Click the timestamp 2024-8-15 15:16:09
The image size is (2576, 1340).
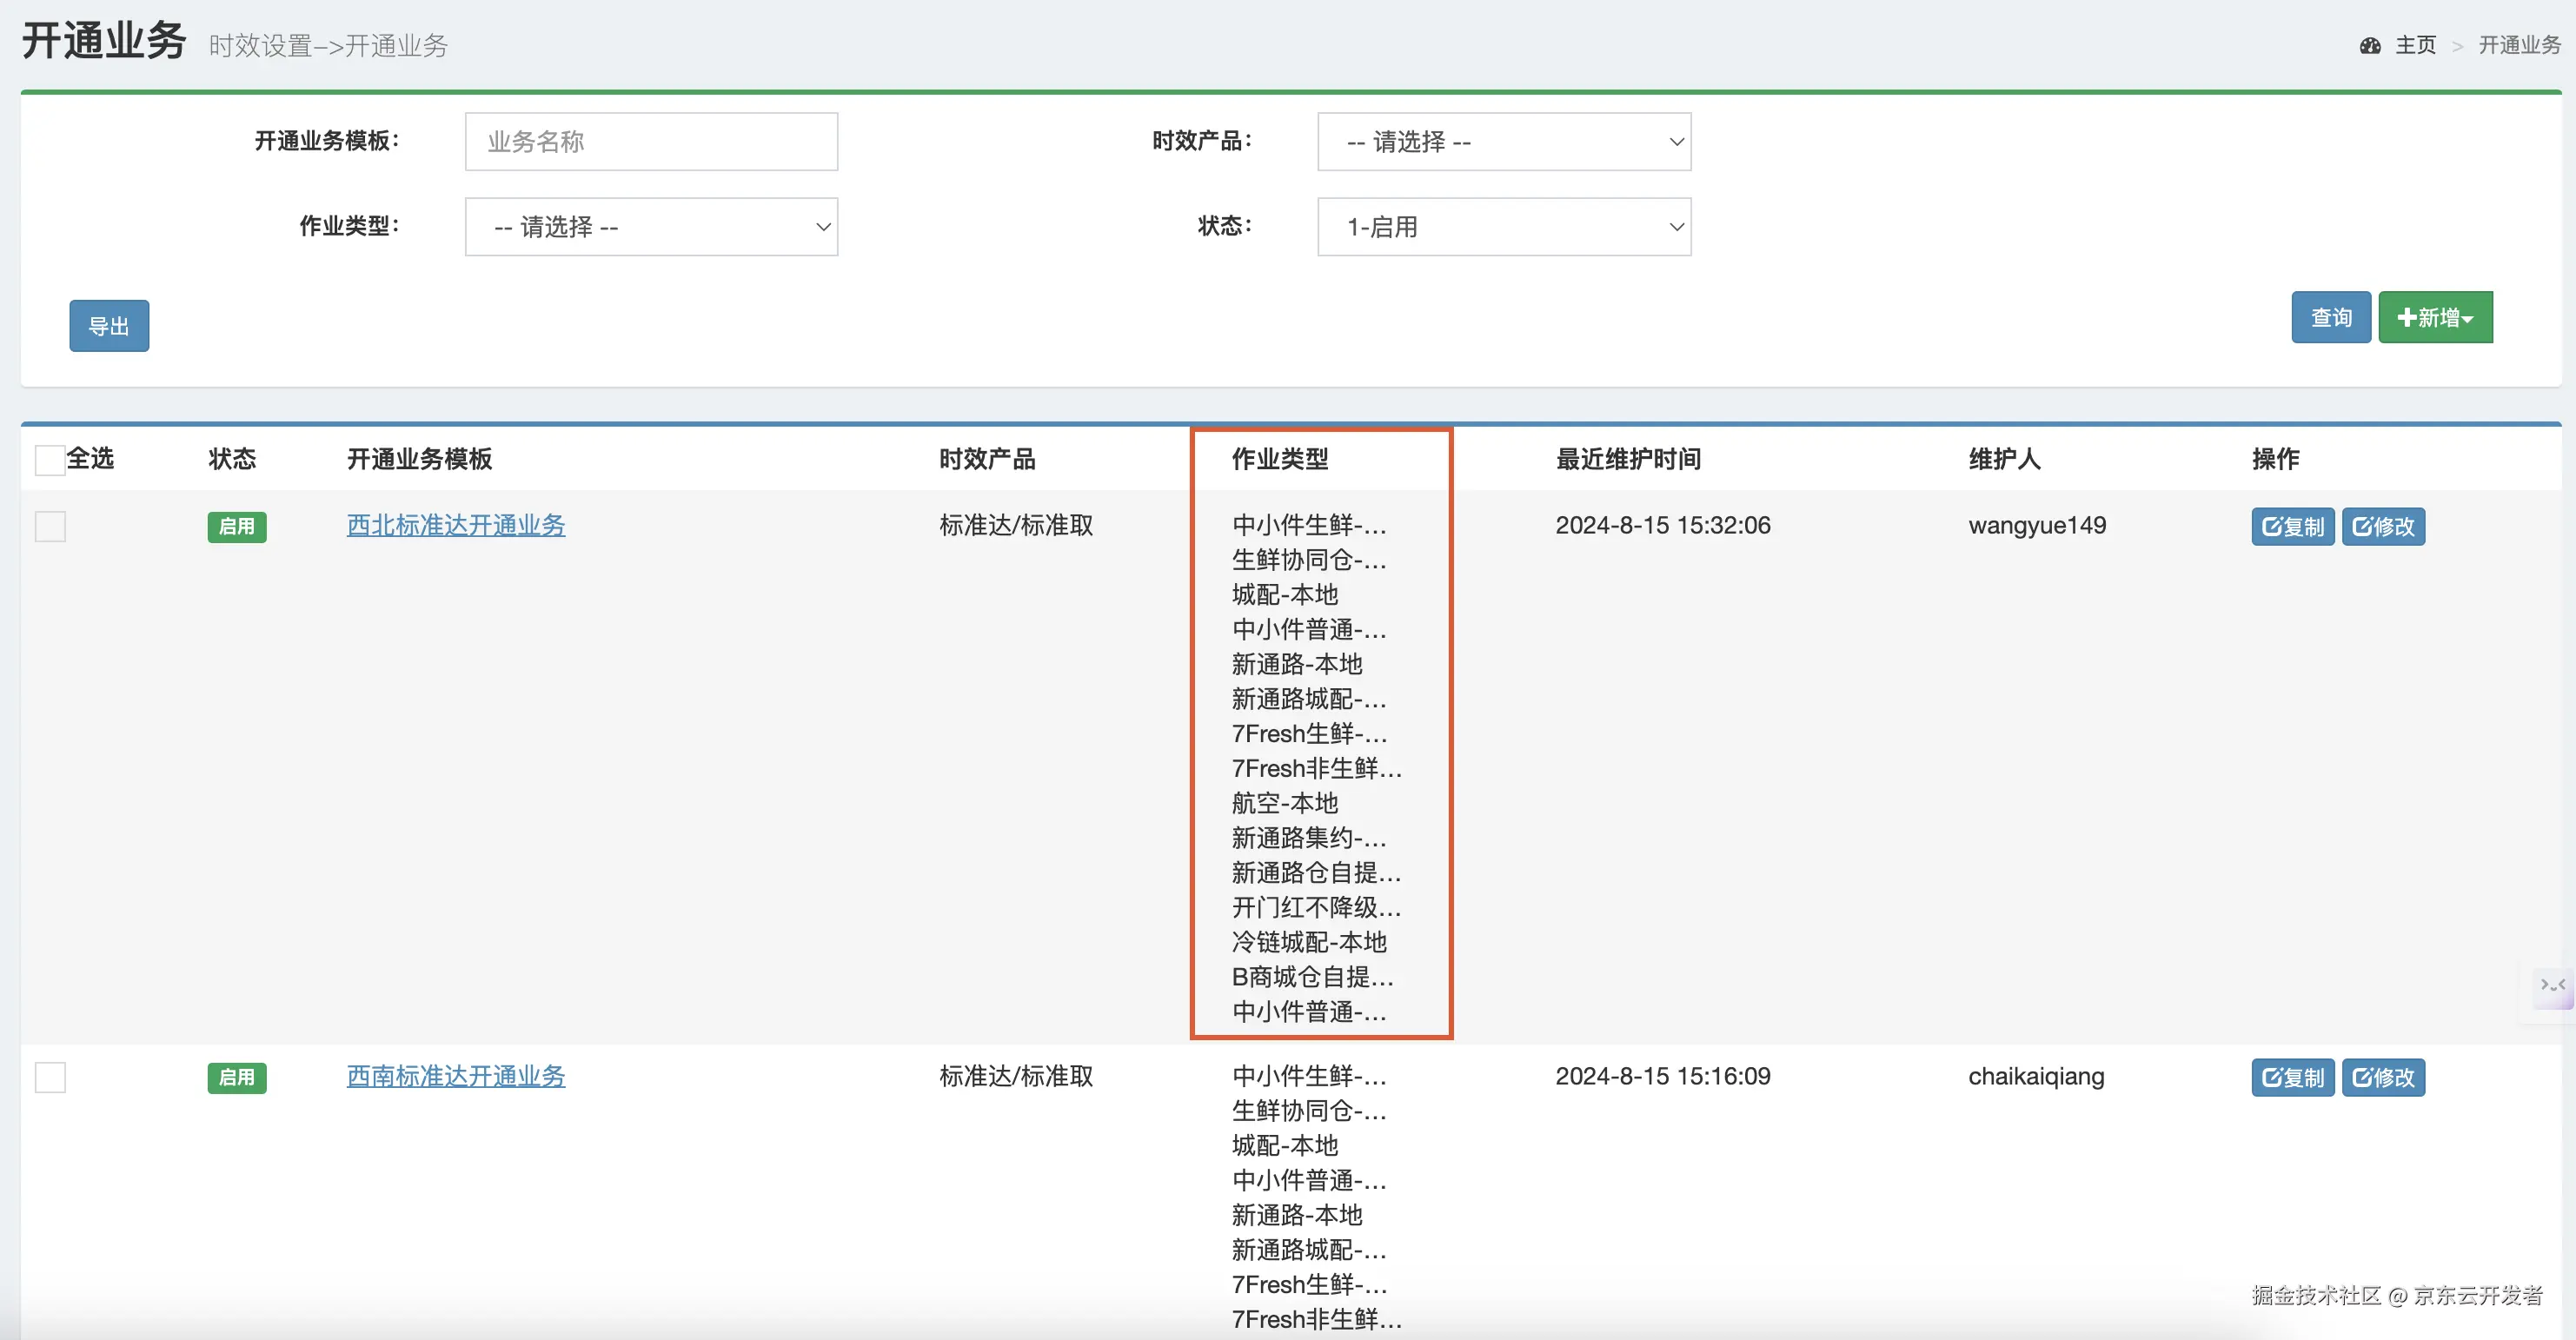[x=1662, y=1076]
